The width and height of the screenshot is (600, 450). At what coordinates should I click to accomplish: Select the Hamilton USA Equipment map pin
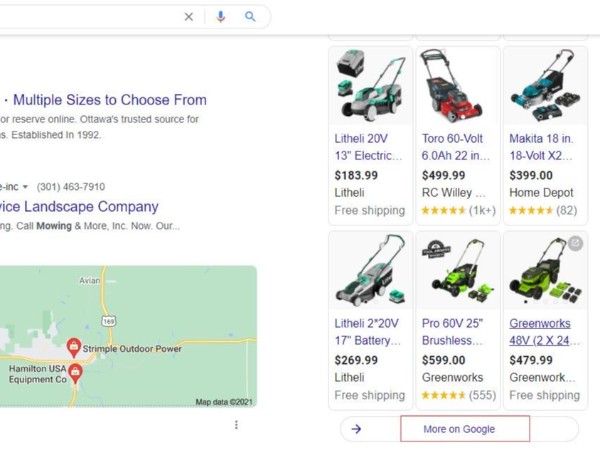click(75, 373)
